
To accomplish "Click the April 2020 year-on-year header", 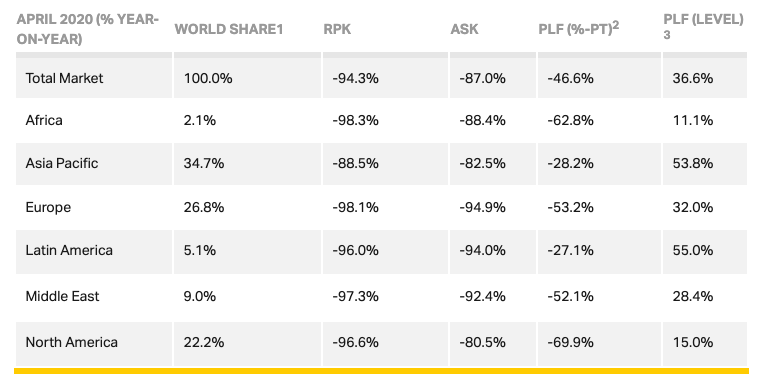I will click(x=88, y=29).
